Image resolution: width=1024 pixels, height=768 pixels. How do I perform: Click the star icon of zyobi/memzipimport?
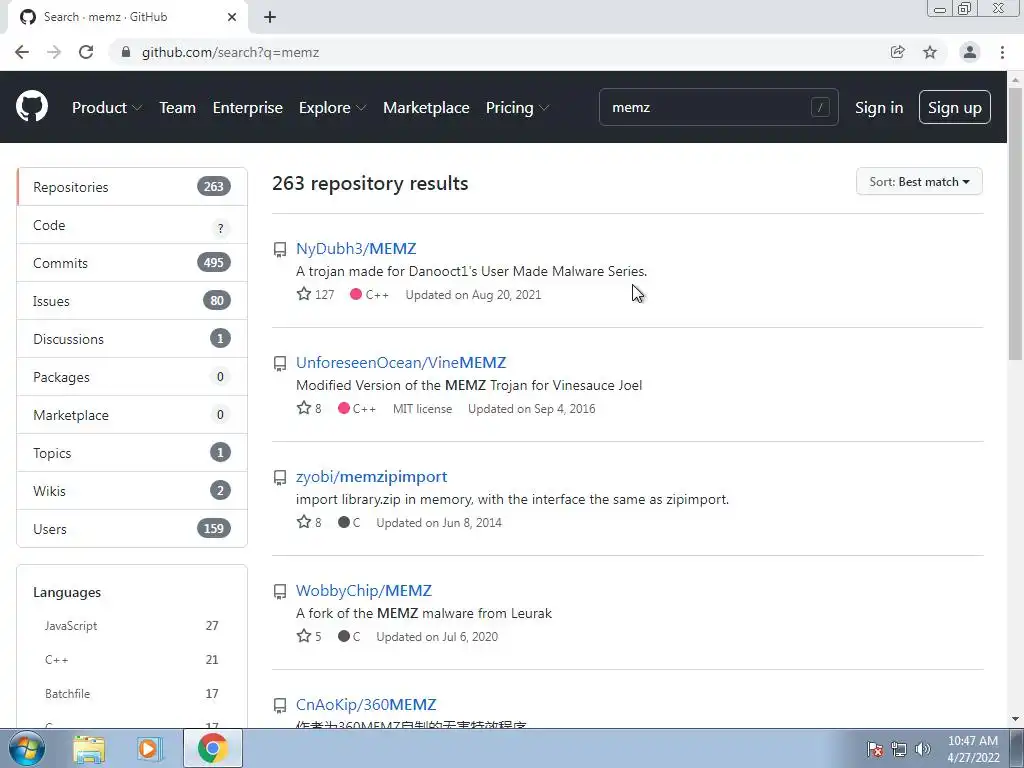tap(304, 522)
